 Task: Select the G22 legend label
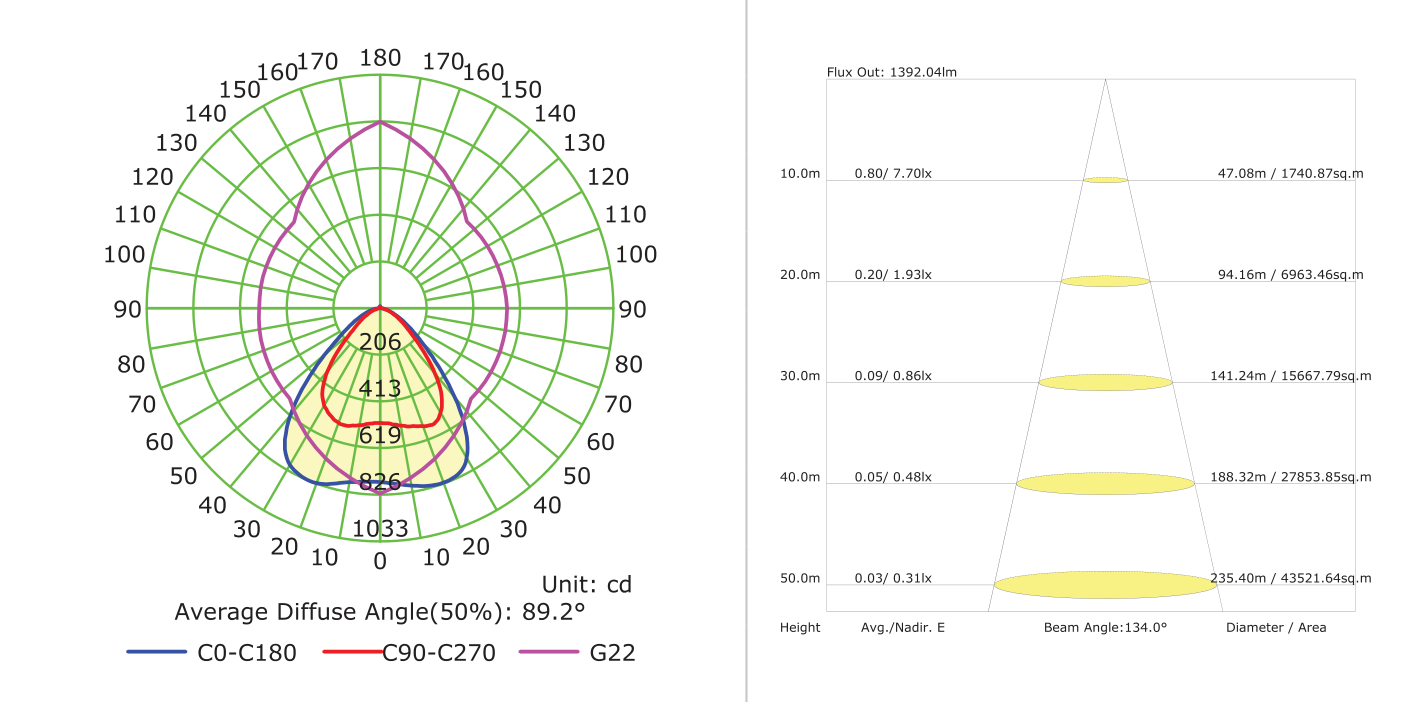[613, 653]
